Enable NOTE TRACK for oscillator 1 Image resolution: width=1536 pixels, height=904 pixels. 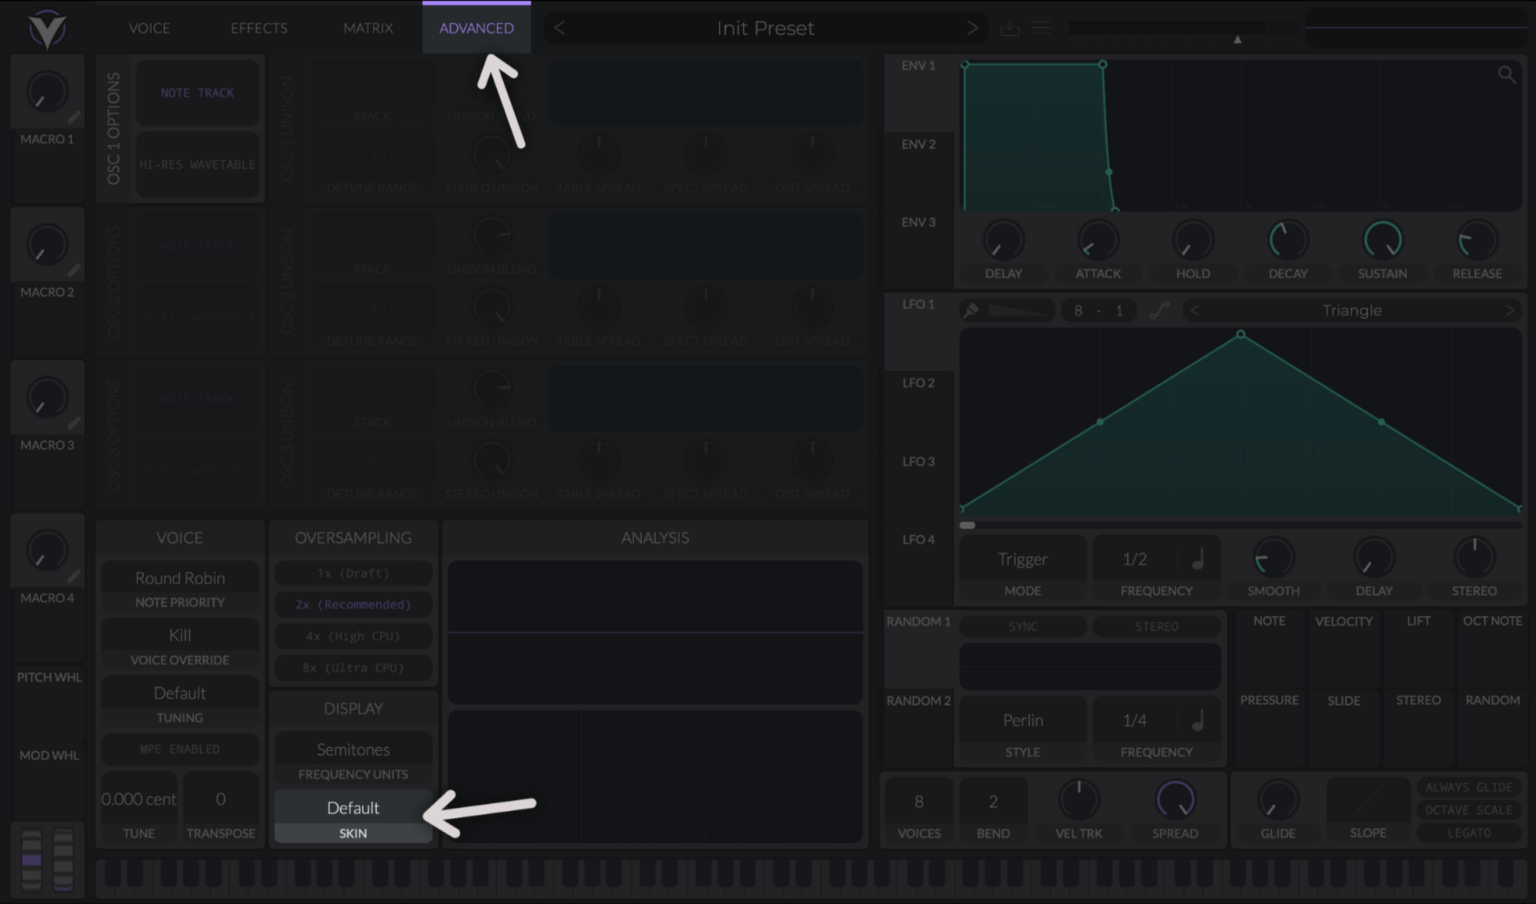(x=198, y=92)
